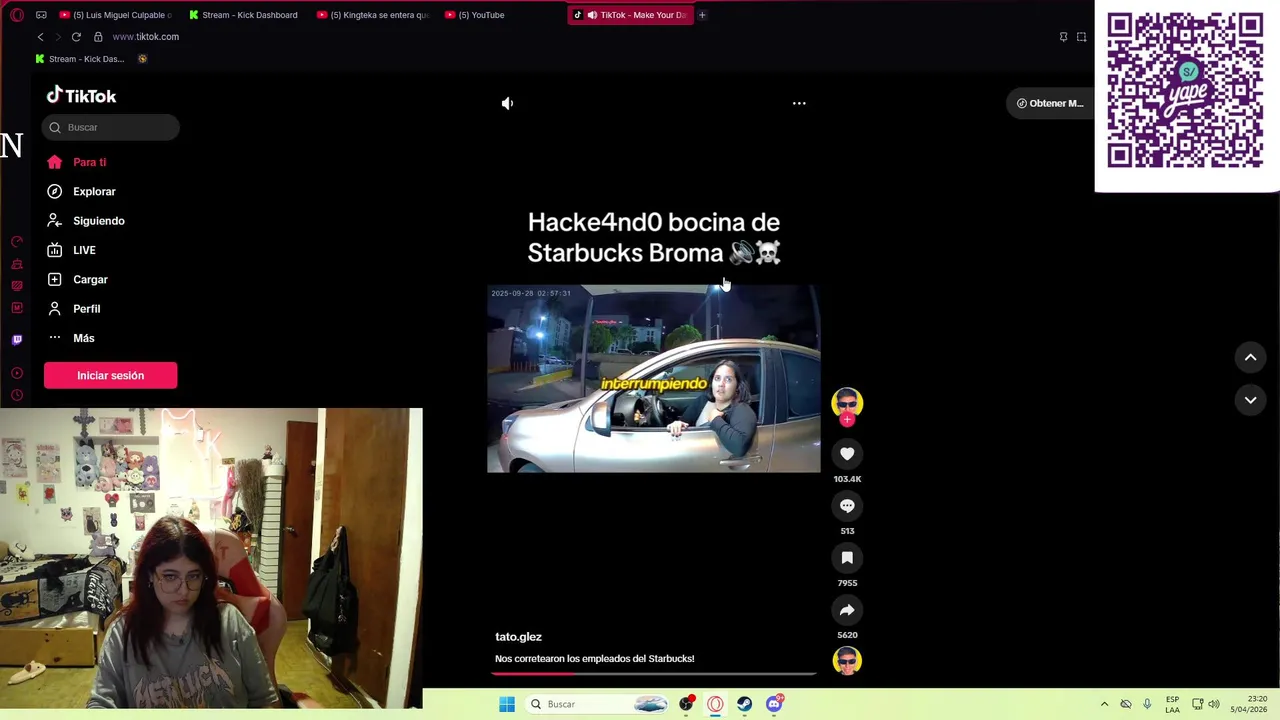This screenshot has height=720, width=1280.
Task: Share the video using the arrow icon
Action: click(847, 610)
